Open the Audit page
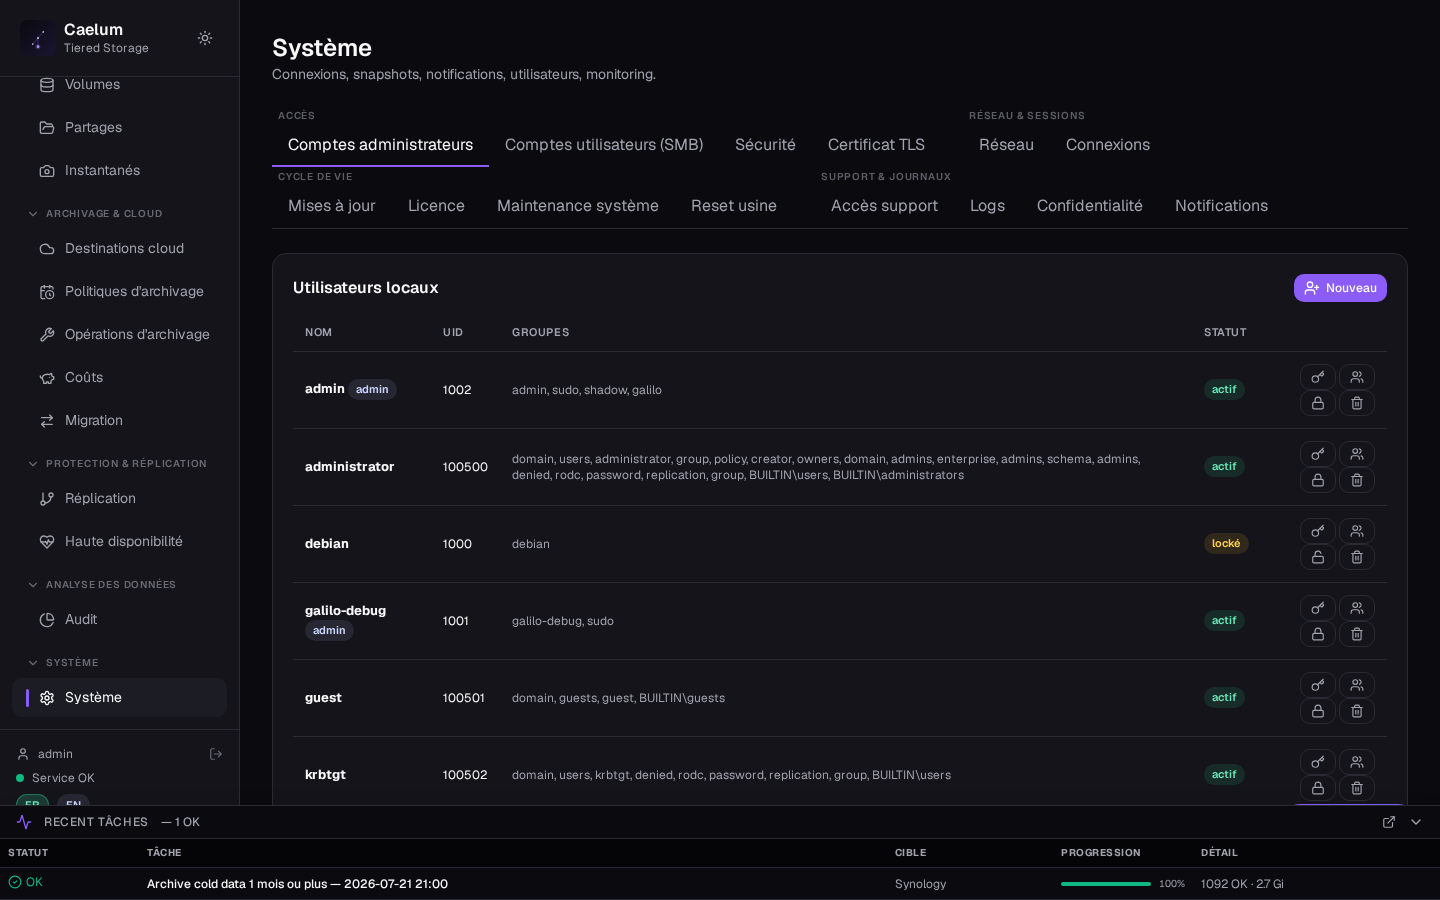Screen dimensions: 1440x900 pos(119,620)
